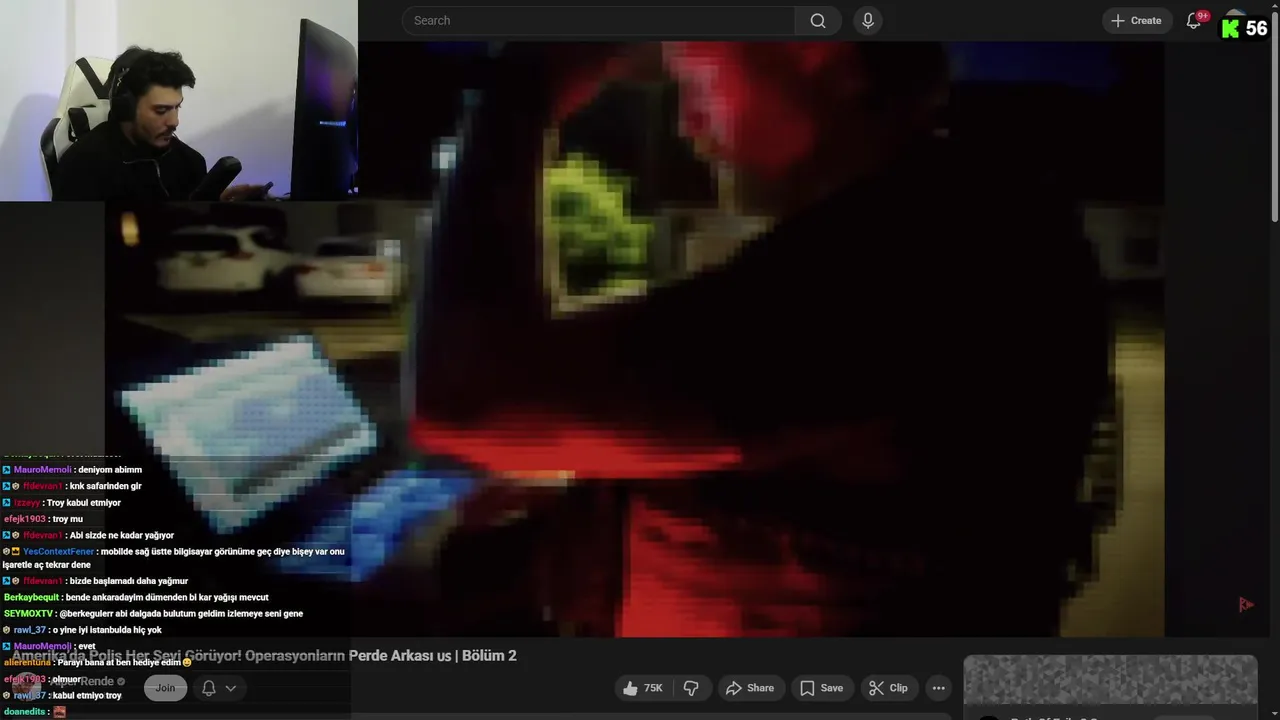Click the green Kick logo viewer counter
The image size is (1280, 720).
coord(1245,28)
